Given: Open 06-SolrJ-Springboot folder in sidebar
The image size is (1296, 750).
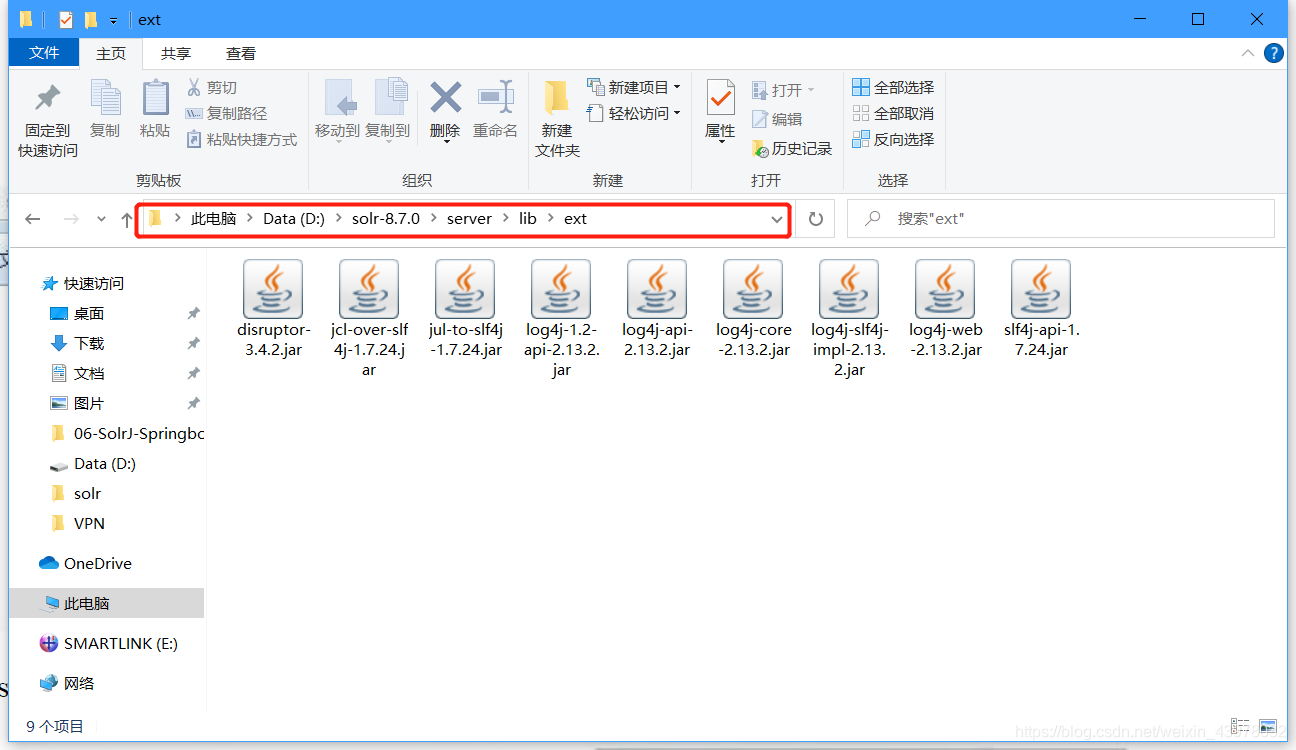Looking at the screenshot, I should 126,434.
